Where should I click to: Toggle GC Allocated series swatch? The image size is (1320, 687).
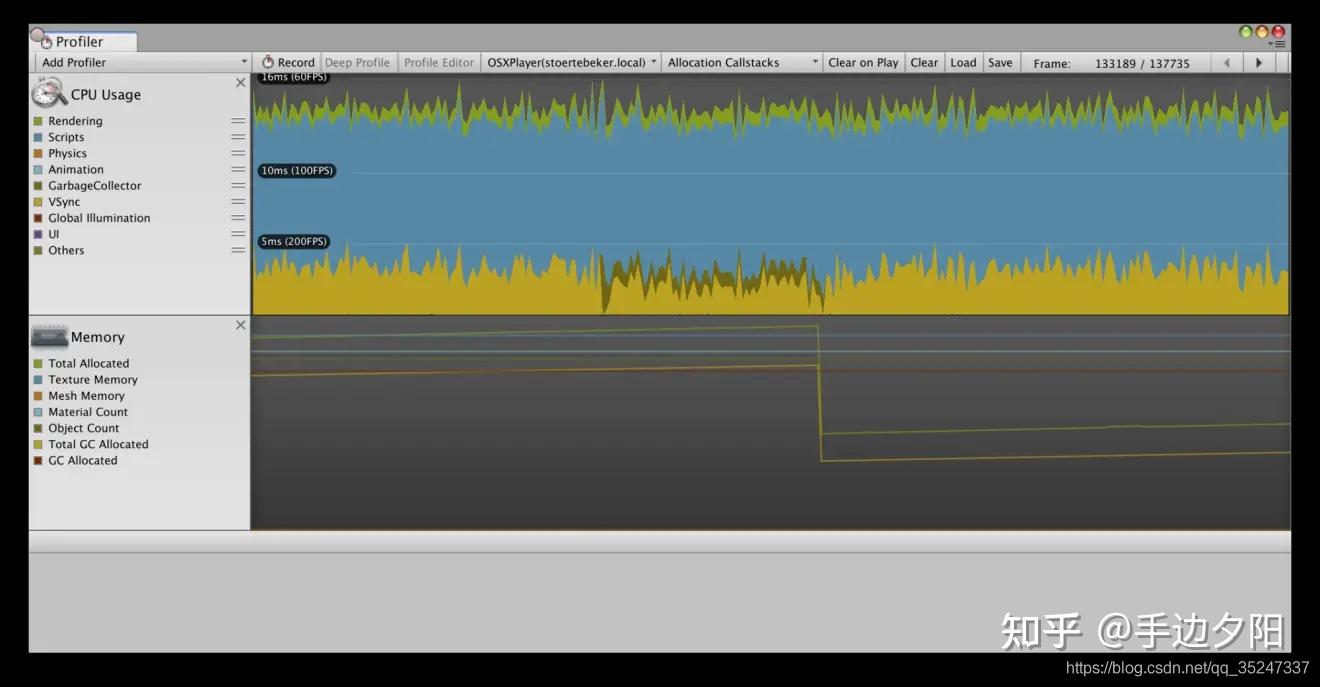click(x=38, y=460)
